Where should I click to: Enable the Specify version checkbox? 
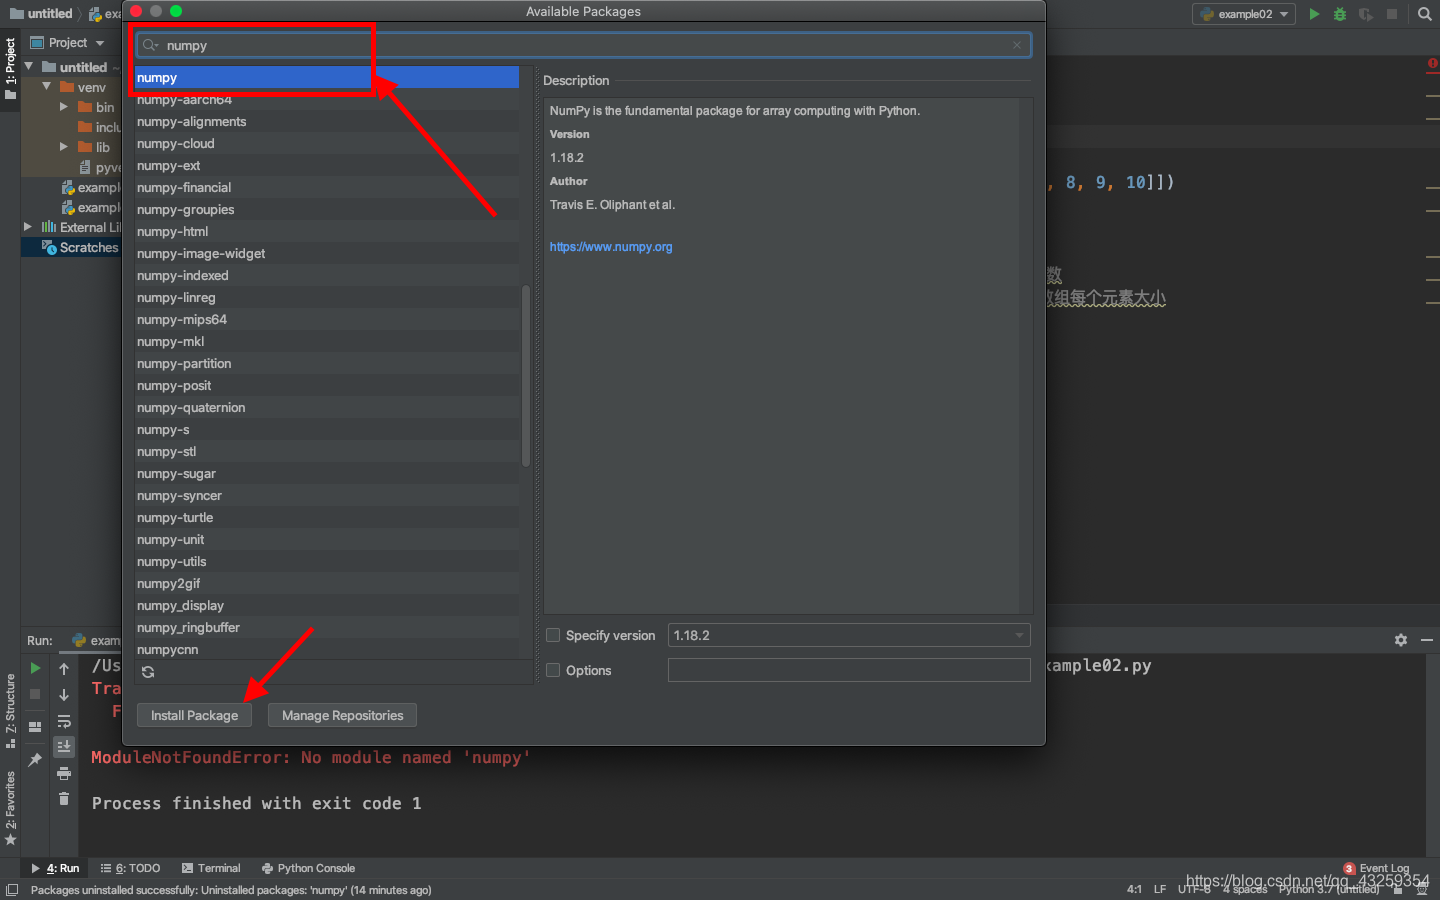coord(553,635)
